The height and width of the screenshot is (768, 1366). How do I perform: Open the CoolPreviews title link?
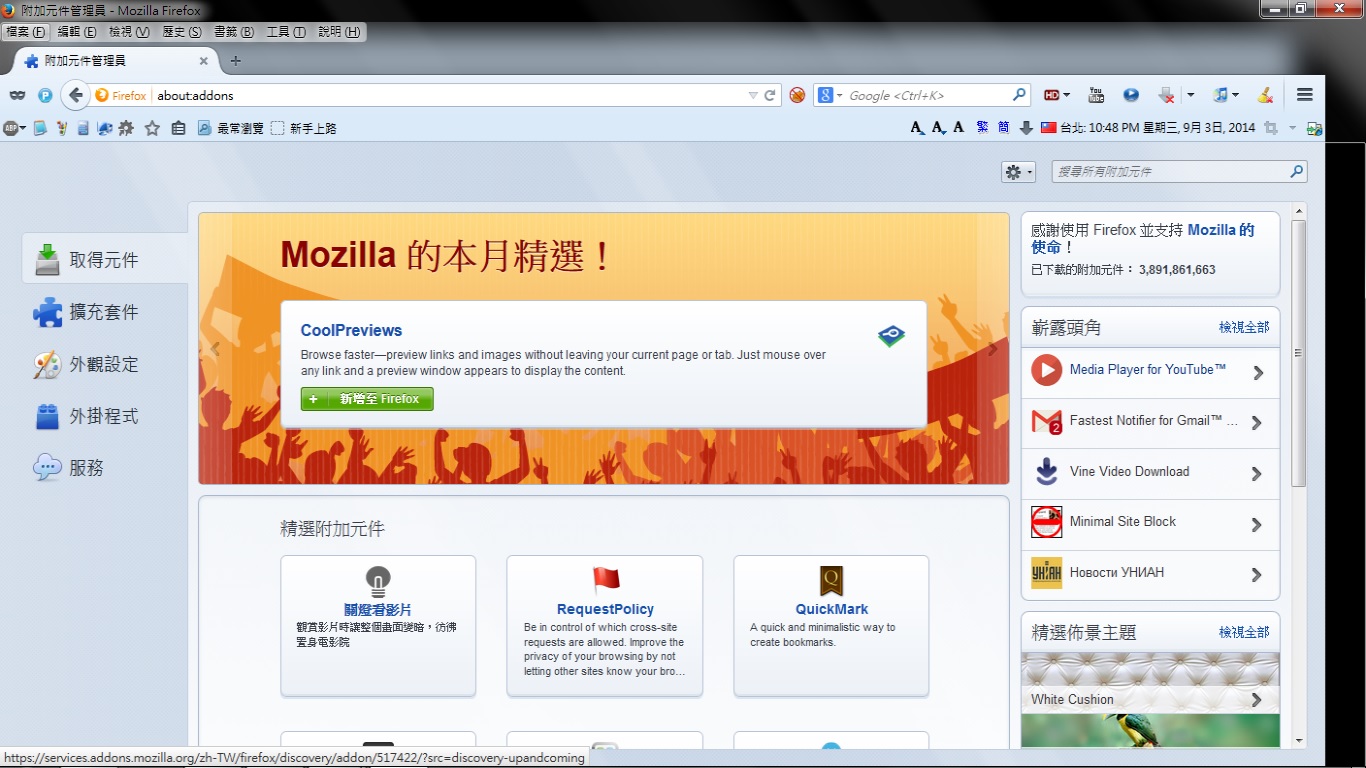[351, 331]
